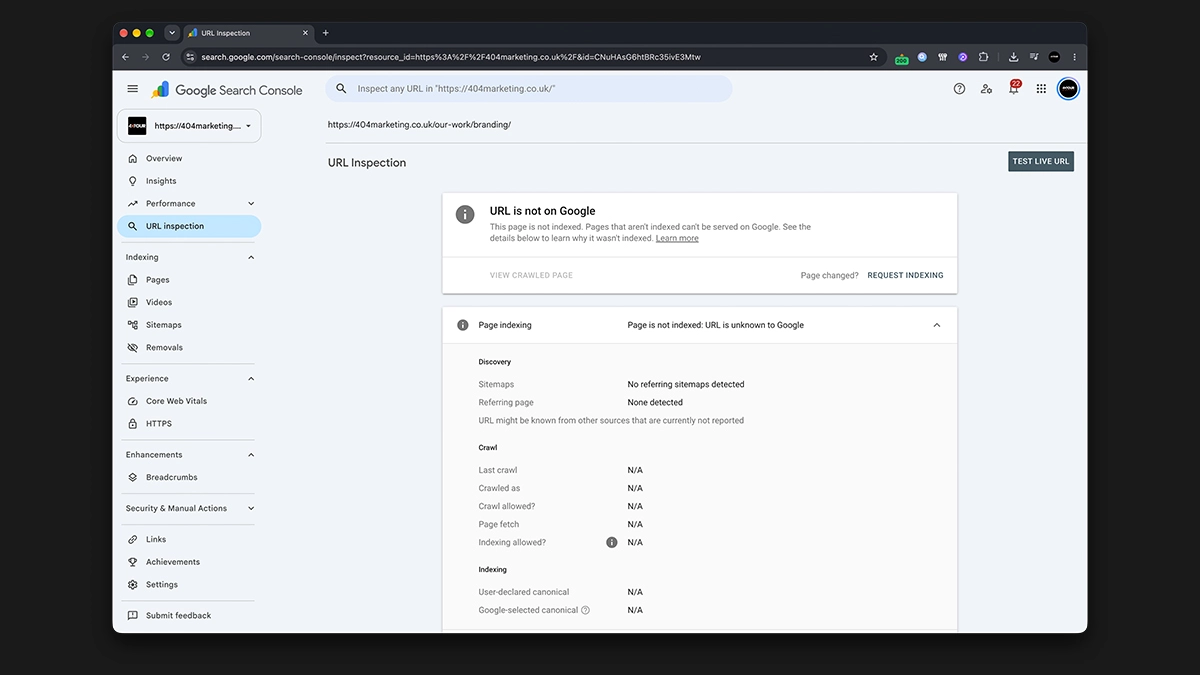Close the URL Inspection browser tab
Image resolution: width=1200 pixels, height=675 pixels.
306,33
